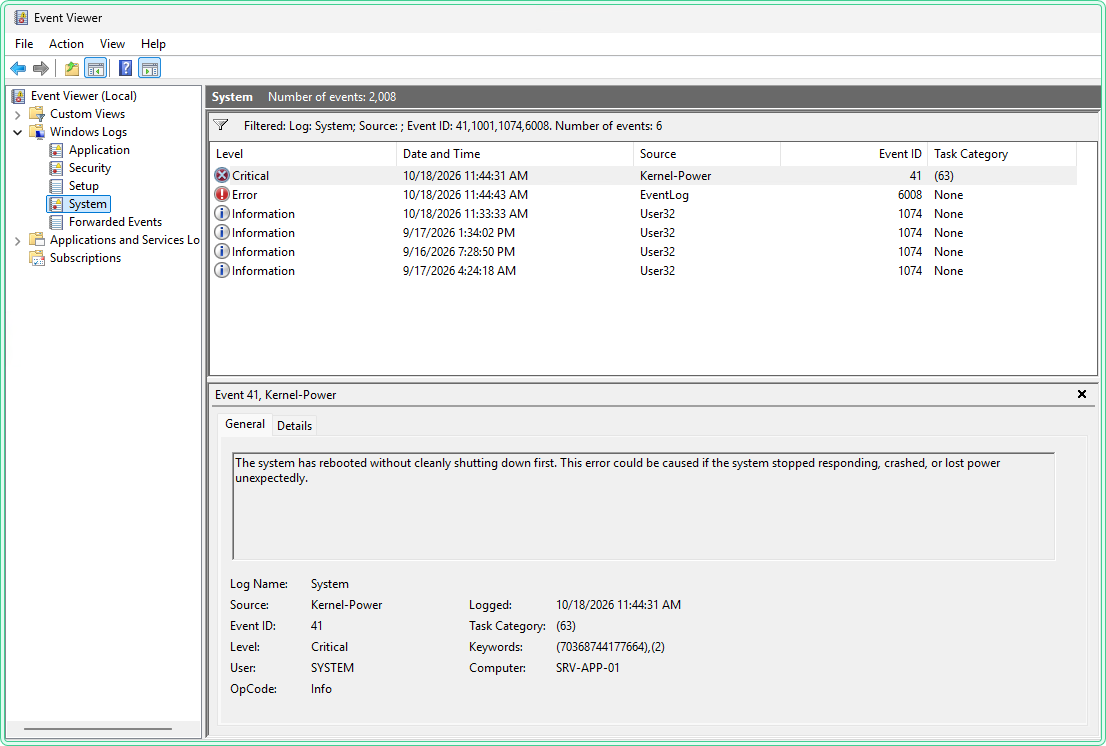Click the 9/17/2026 1:34:02 PM date cell

[458, 233]
